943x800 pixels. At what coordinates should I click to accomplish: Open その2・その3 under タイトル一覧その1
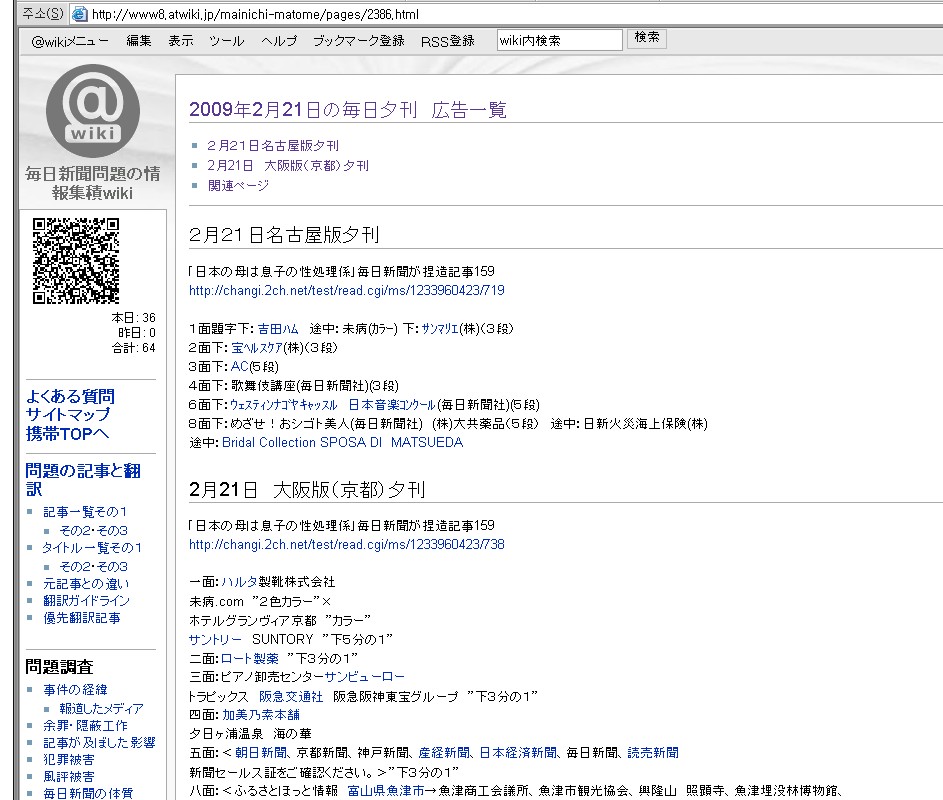(x=93, y=567)
